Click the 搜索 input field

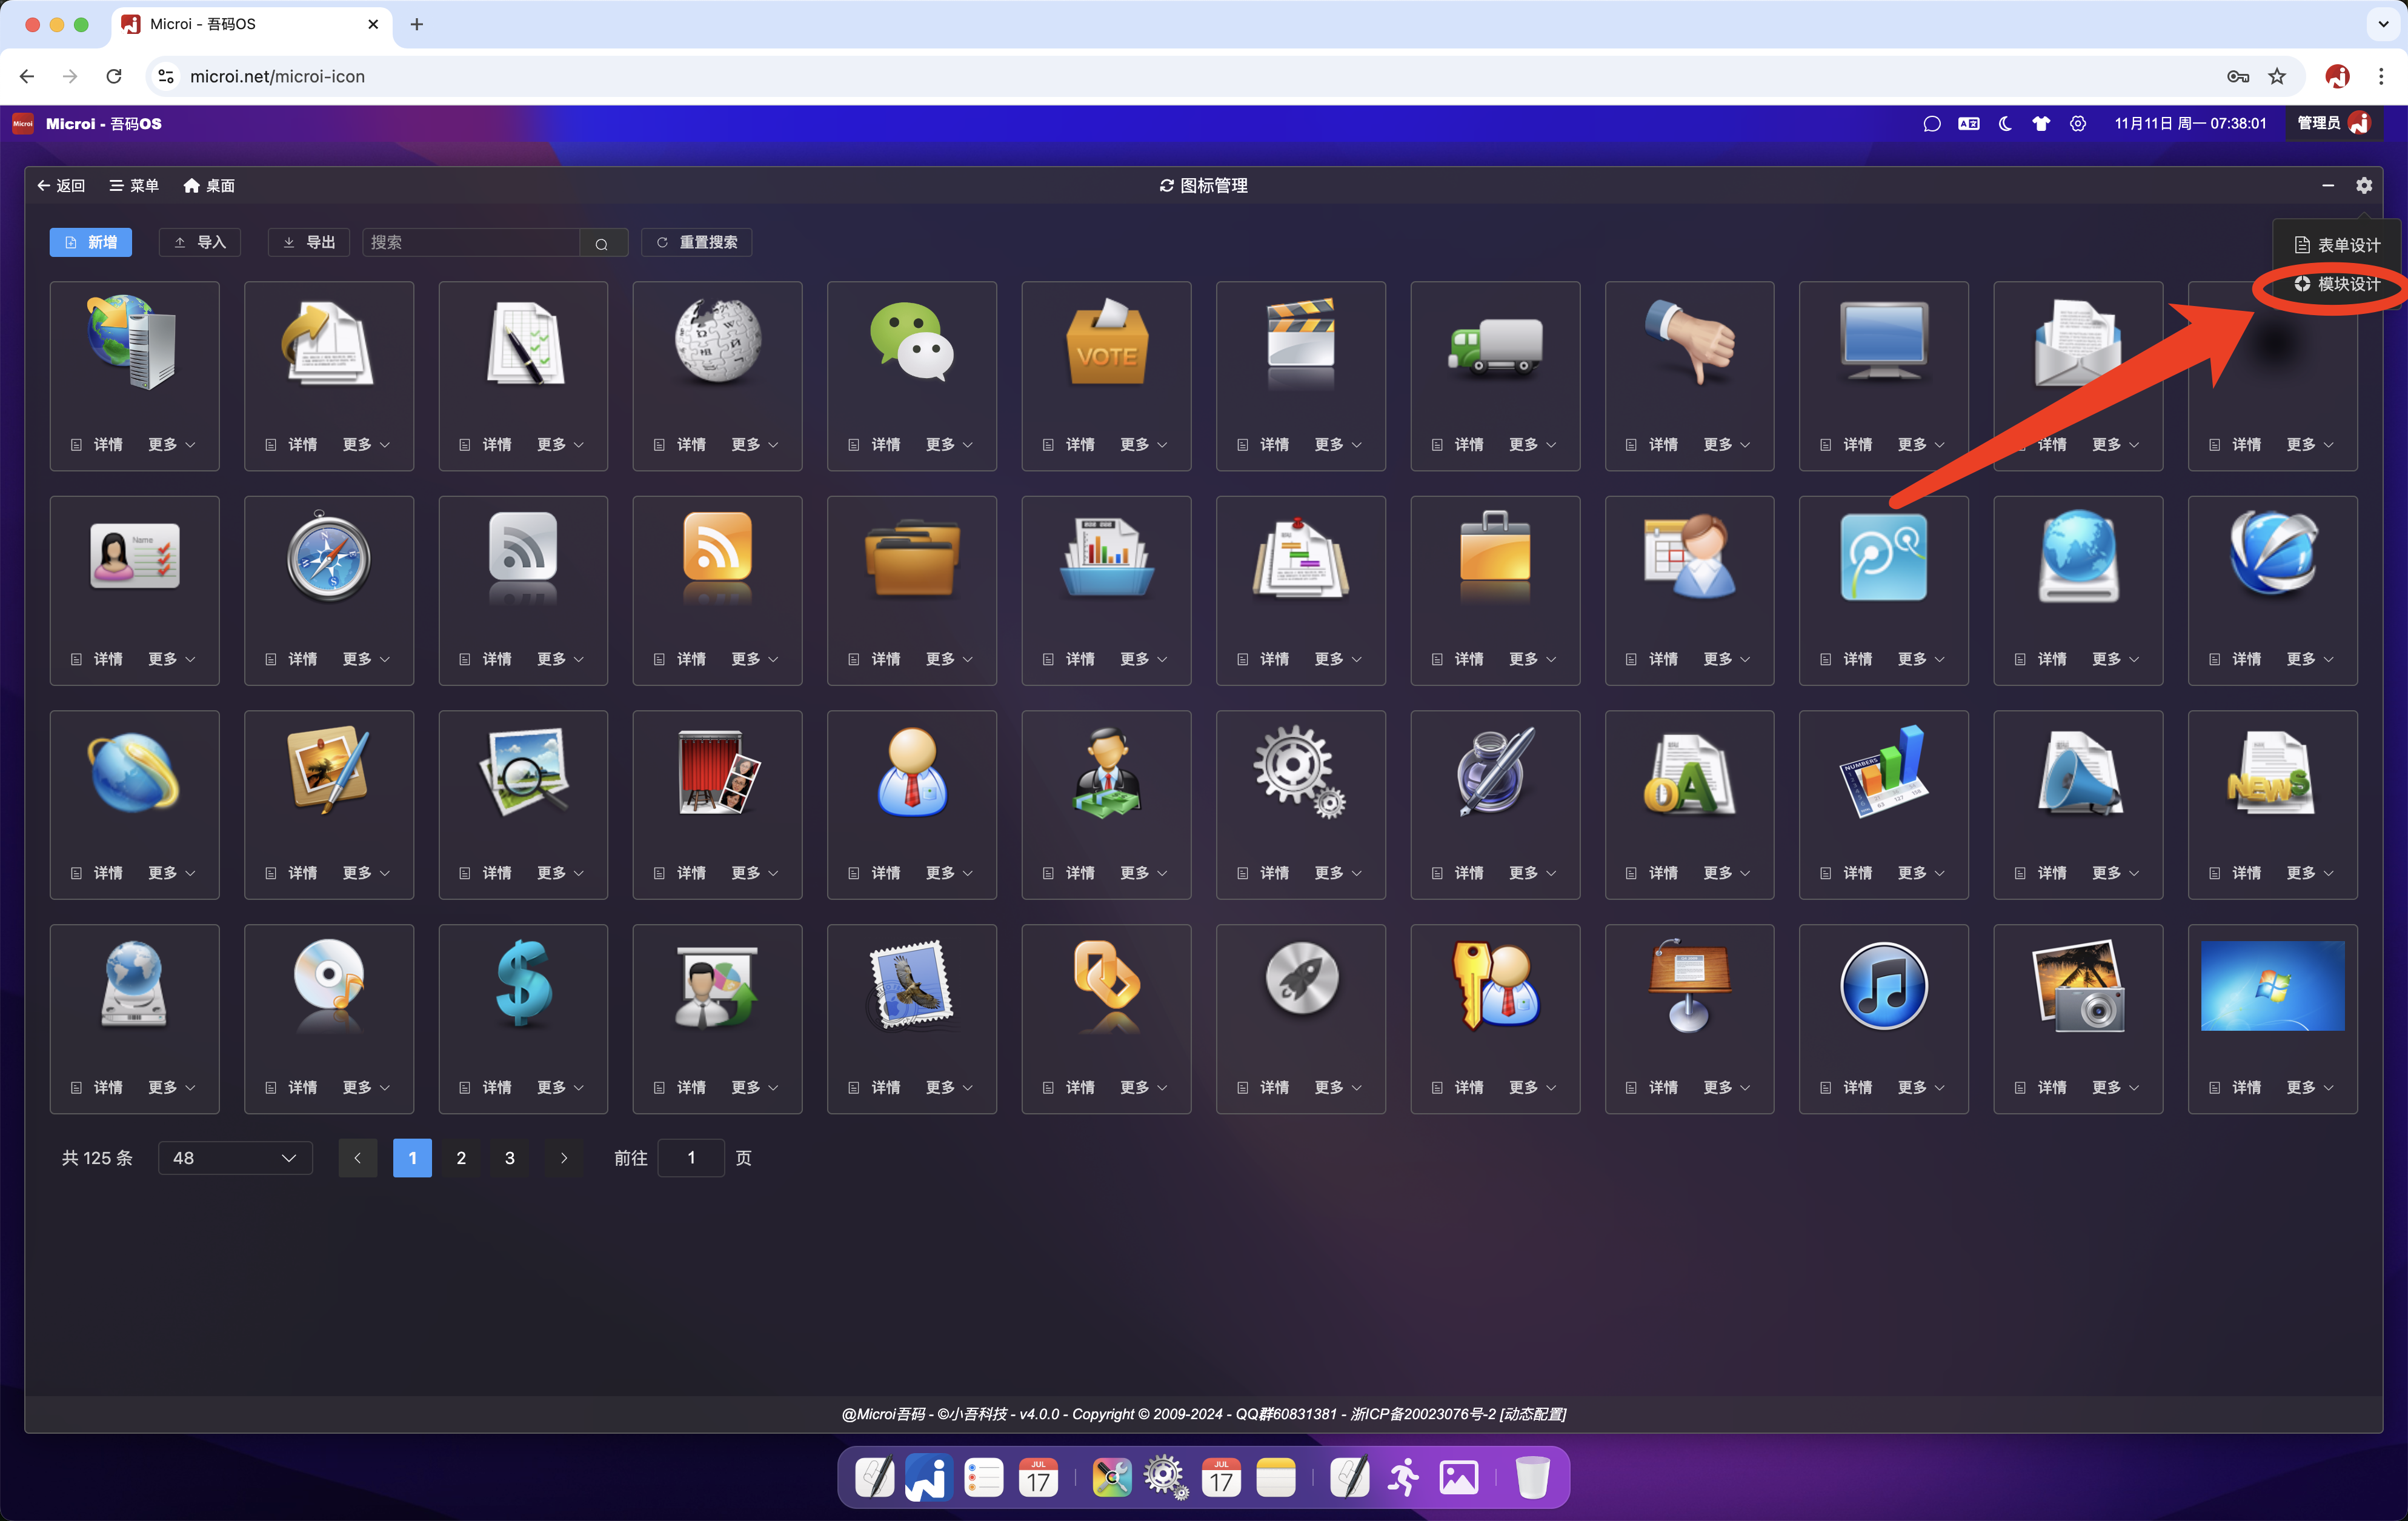click(470, 243)
